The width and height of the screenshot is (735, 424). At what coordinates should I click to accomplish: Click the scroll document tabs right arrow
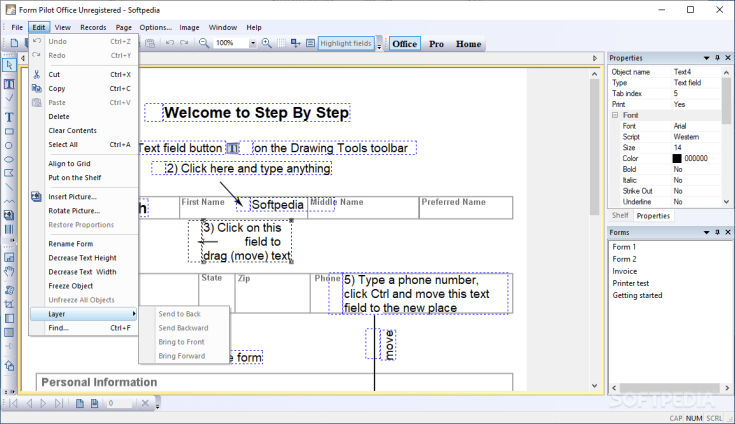click(x=594, y=58)
